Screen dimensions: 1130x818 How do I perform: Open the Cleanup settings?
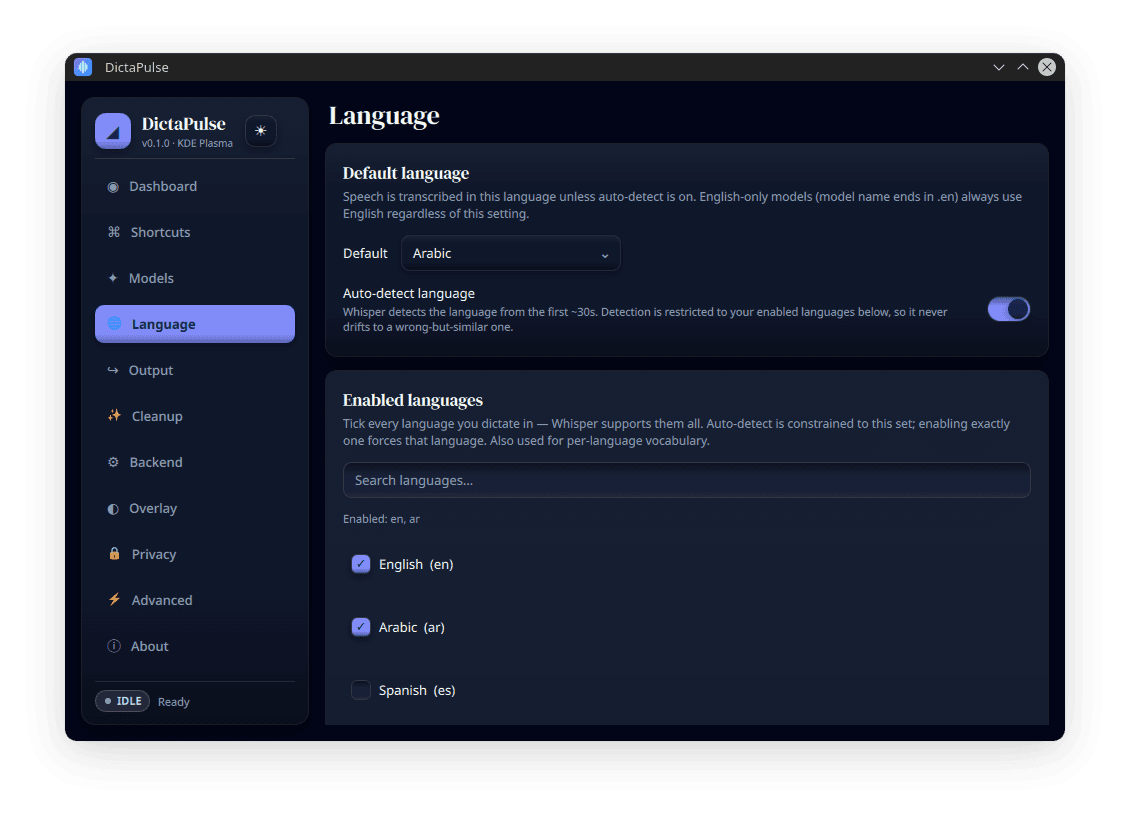click(x=195, y=416)
